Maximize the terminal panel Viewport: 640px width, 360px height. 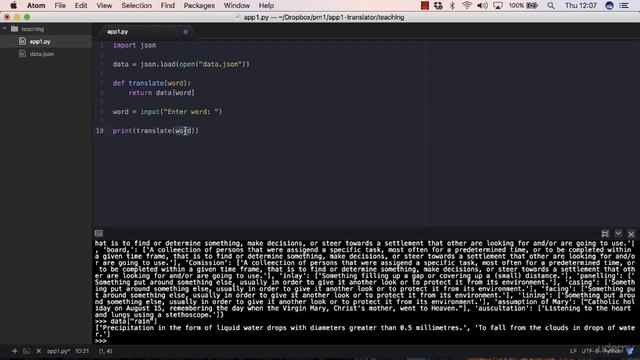(x=605, y=233)
